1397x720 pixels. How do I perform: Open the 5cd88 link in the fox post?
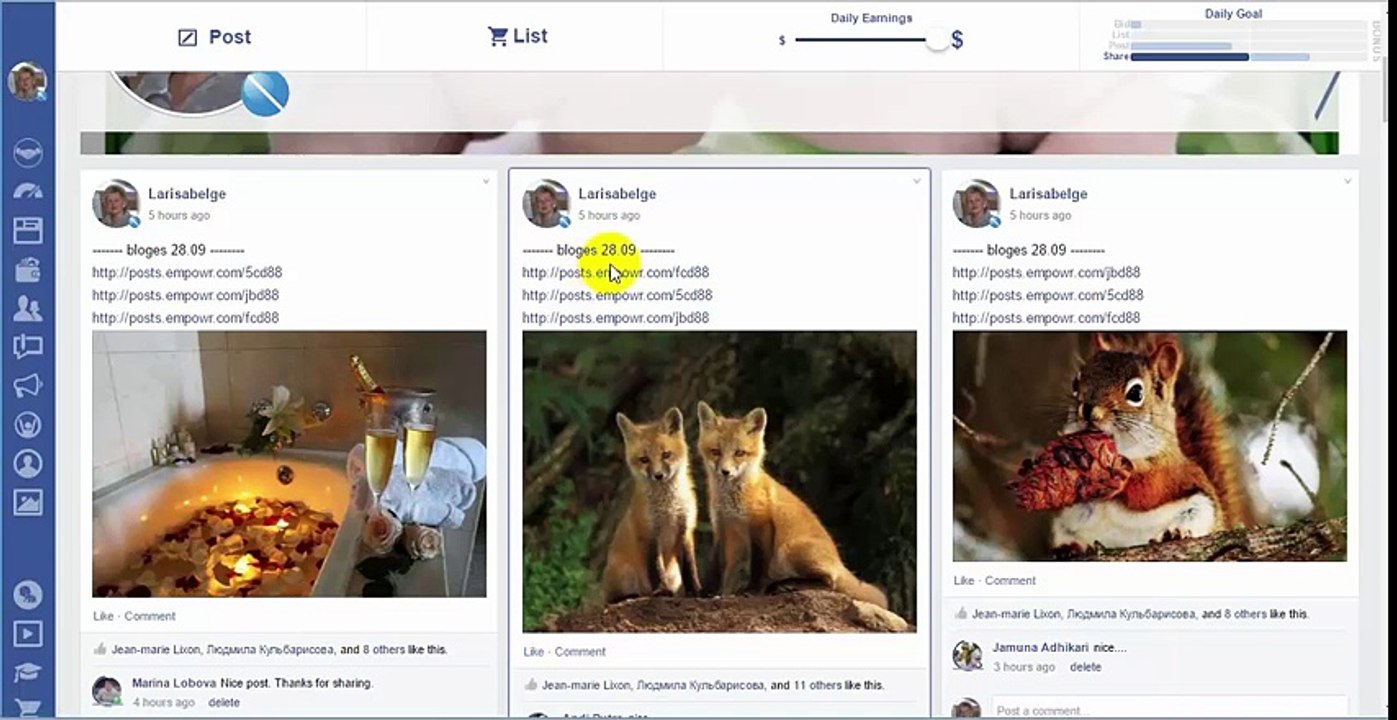pyautogui.click(x=617, y=295)
